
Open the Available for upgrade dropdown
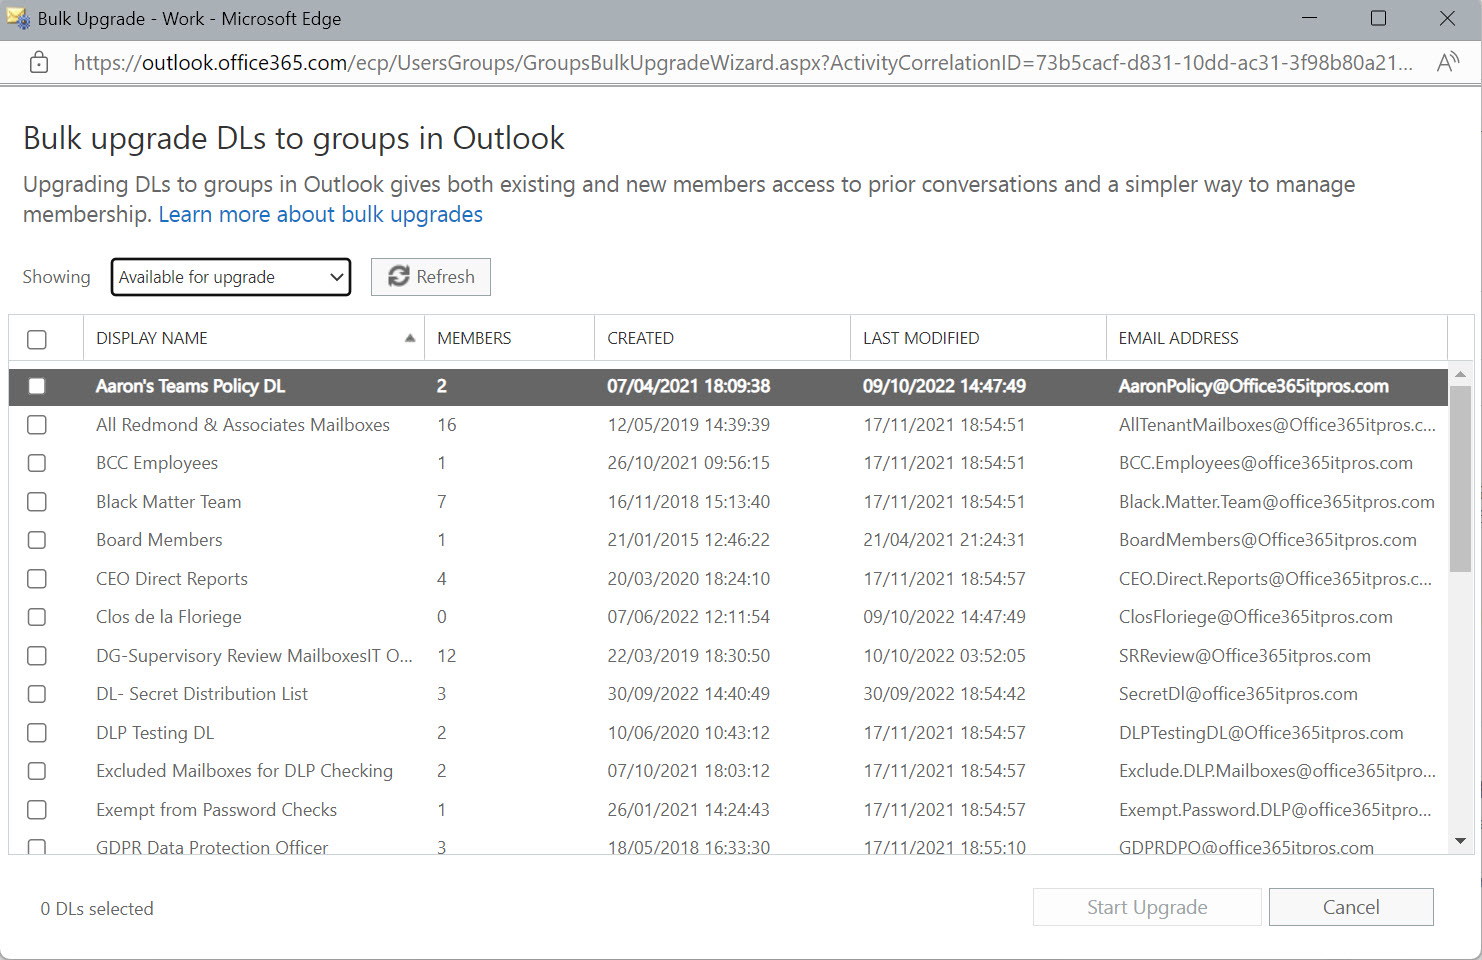[231, 277]
